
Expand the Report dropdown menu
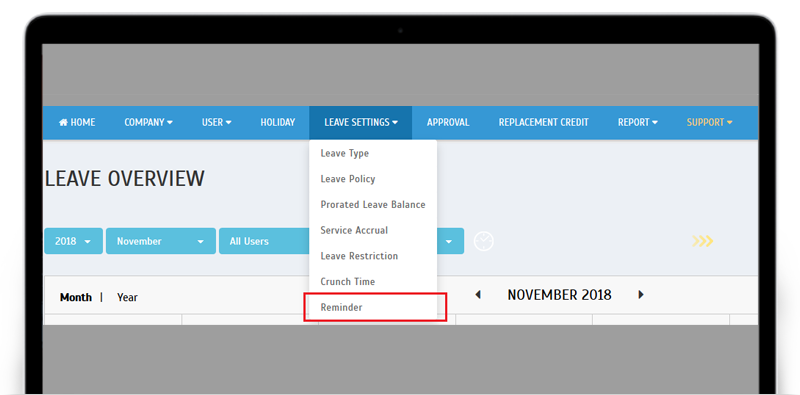[x=638, y=122]
